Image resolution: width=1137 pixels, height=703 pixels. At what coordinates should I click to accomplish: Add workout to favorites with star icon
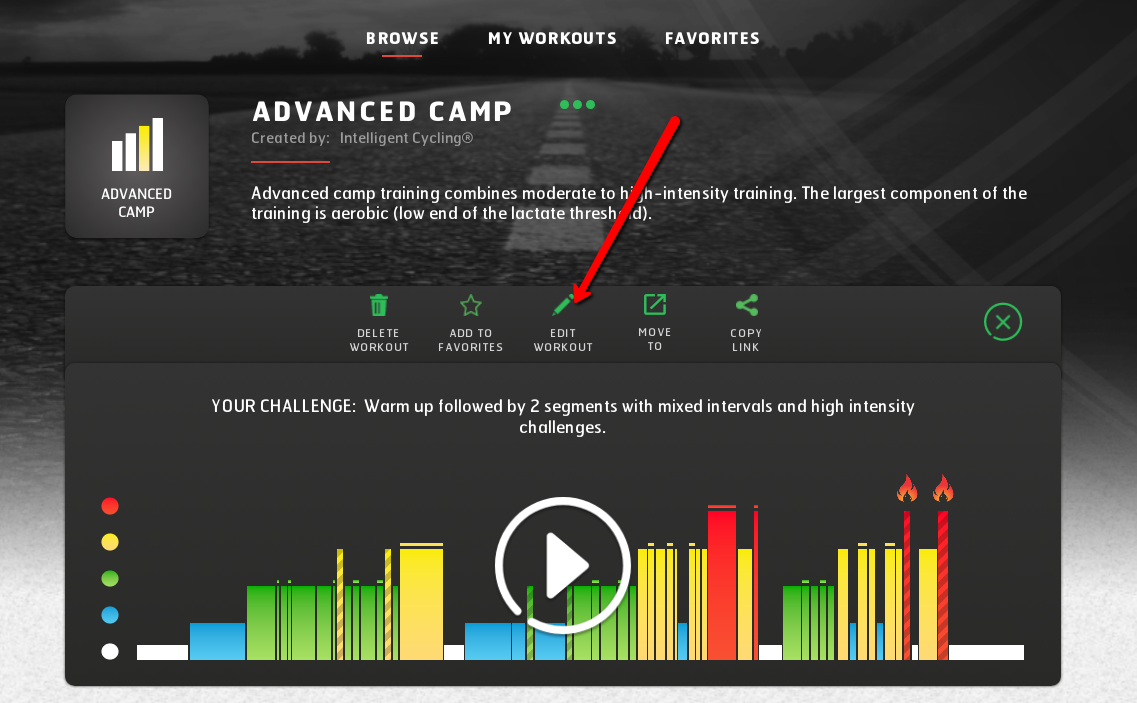471,305
